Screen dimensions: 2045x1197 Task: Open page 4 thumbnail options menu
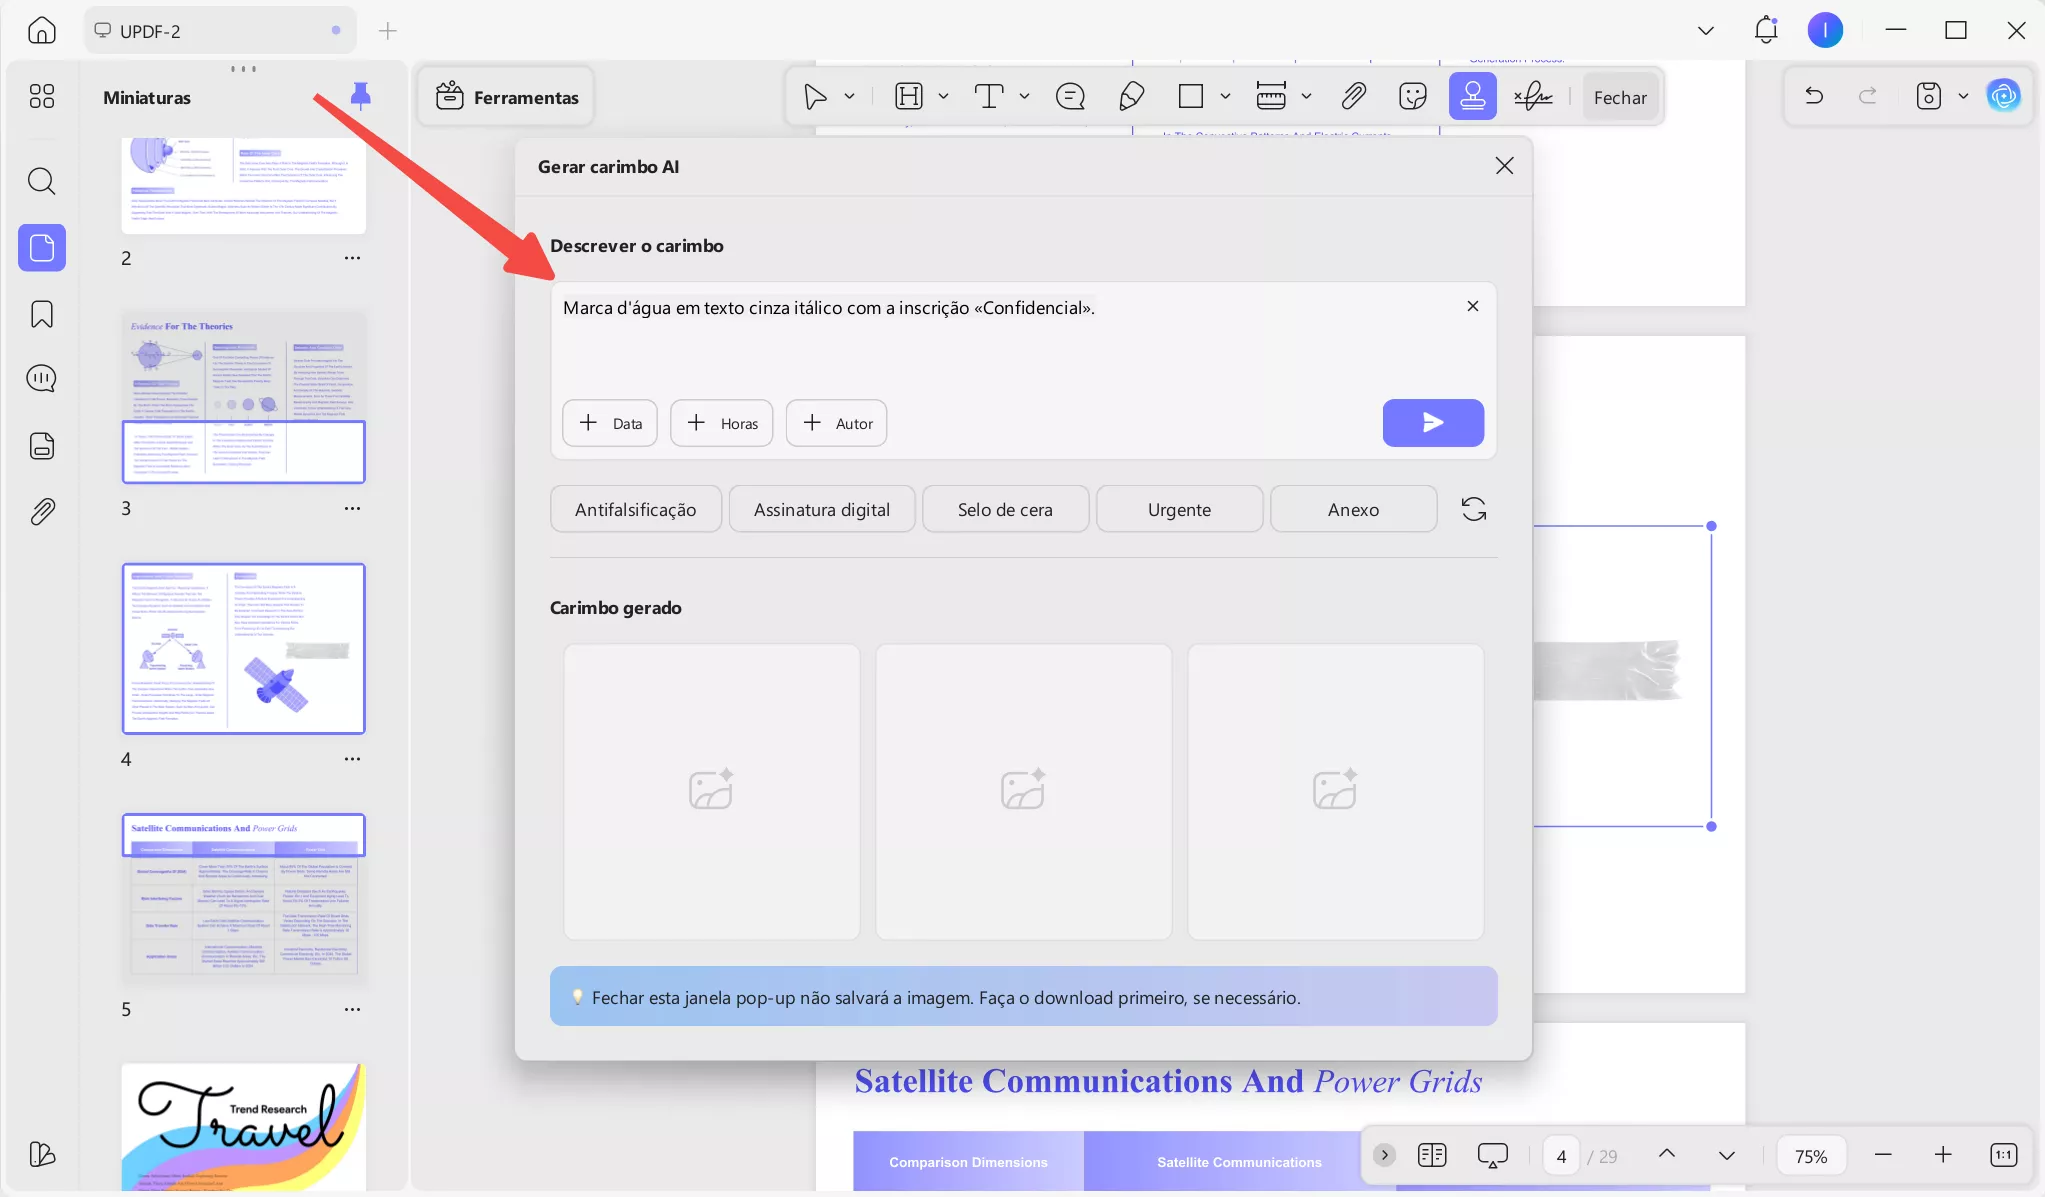click(x=352, y=759)
